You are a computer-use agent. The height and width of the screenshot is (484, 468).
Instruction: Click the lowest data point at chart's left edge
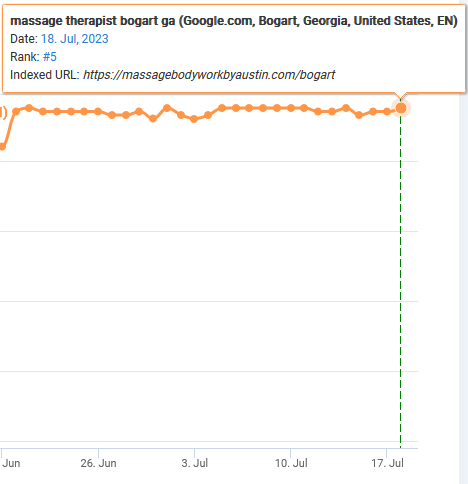coord(2,146)
